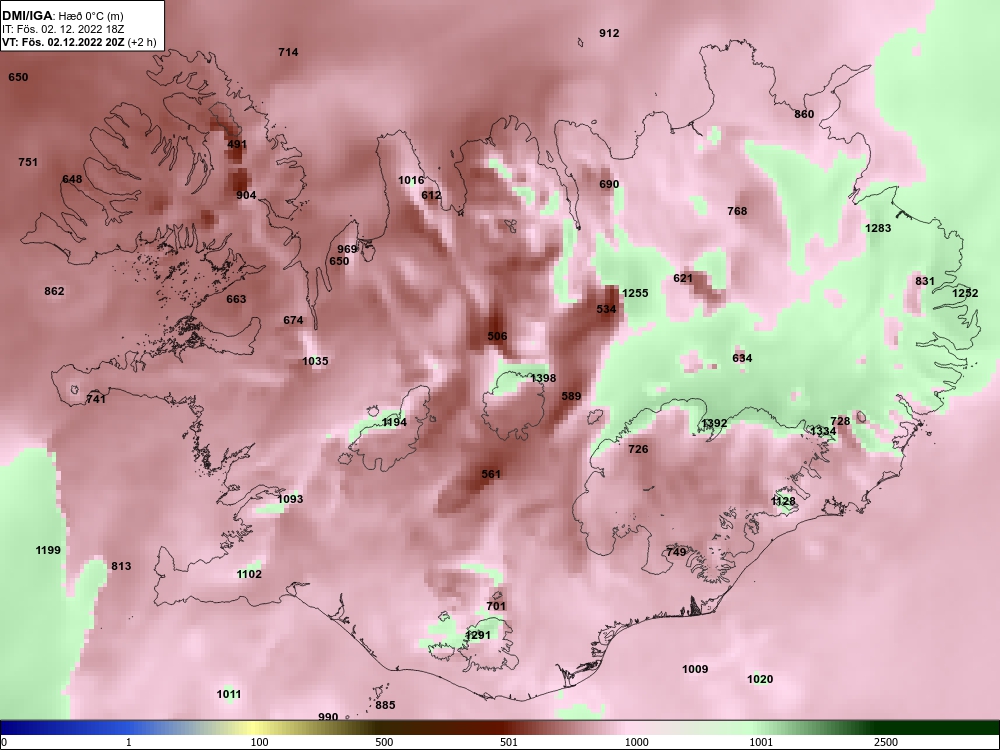Click the 768 height value
This screenshot has width=1000, height=750.
737,211
